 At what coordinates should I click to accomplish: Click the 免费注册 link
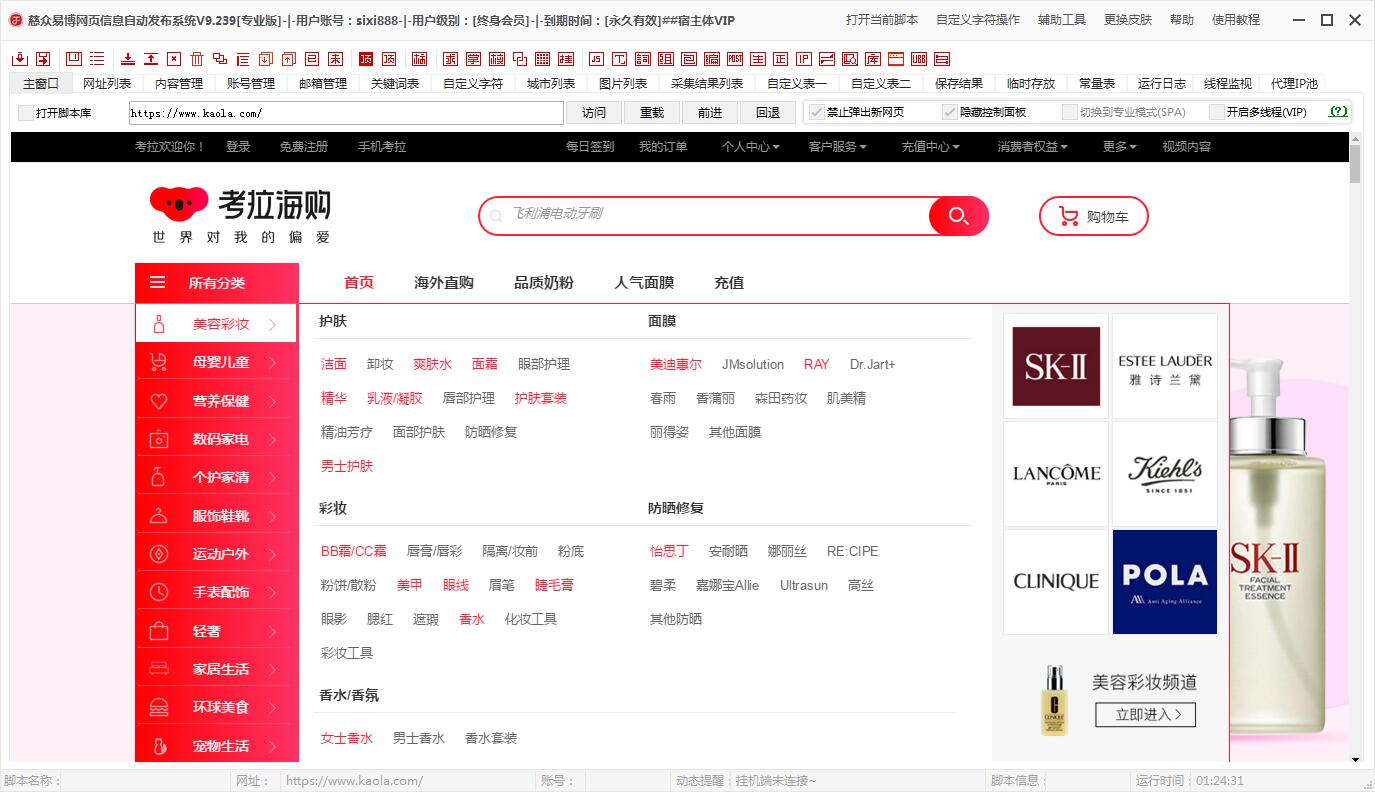click(304, 147)
